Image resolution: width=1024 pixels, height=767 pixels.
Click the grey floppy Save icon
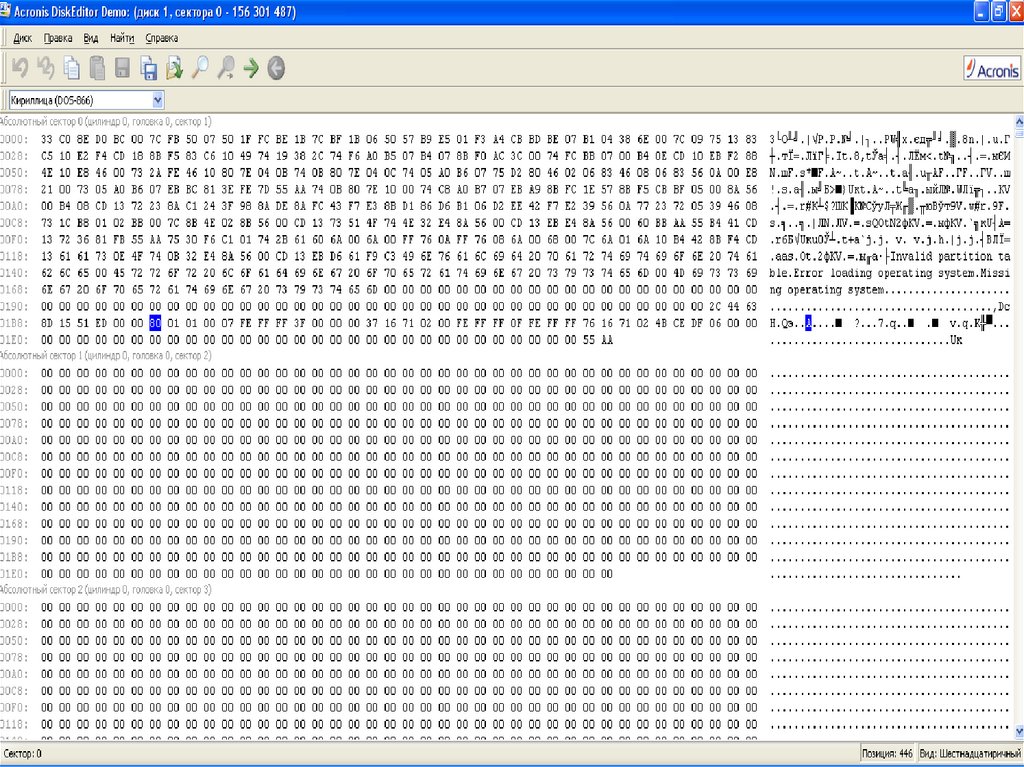pos(122,68)
